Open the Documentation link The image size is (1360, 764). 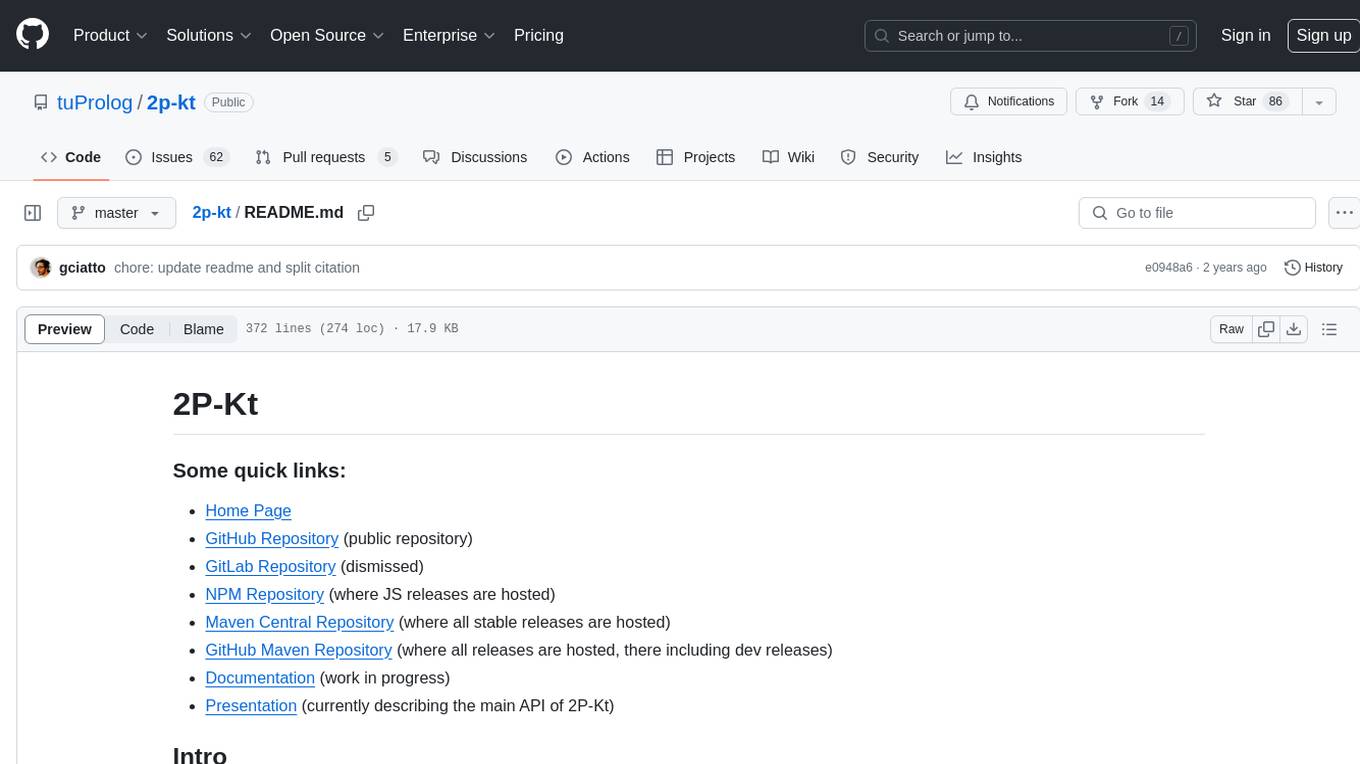click(260, 679)
